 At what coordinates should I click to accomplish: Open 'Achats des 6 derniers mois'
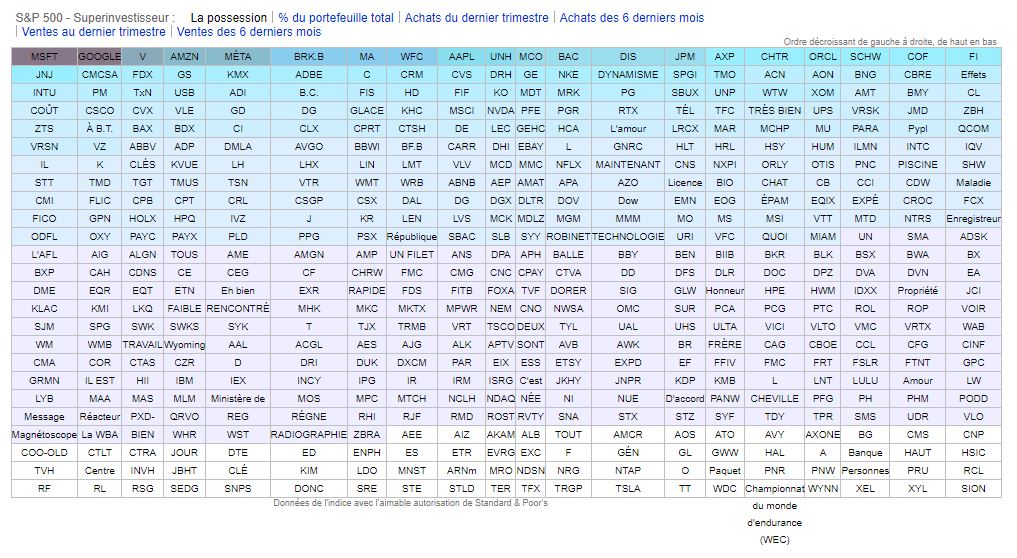(x=632, y=18)
